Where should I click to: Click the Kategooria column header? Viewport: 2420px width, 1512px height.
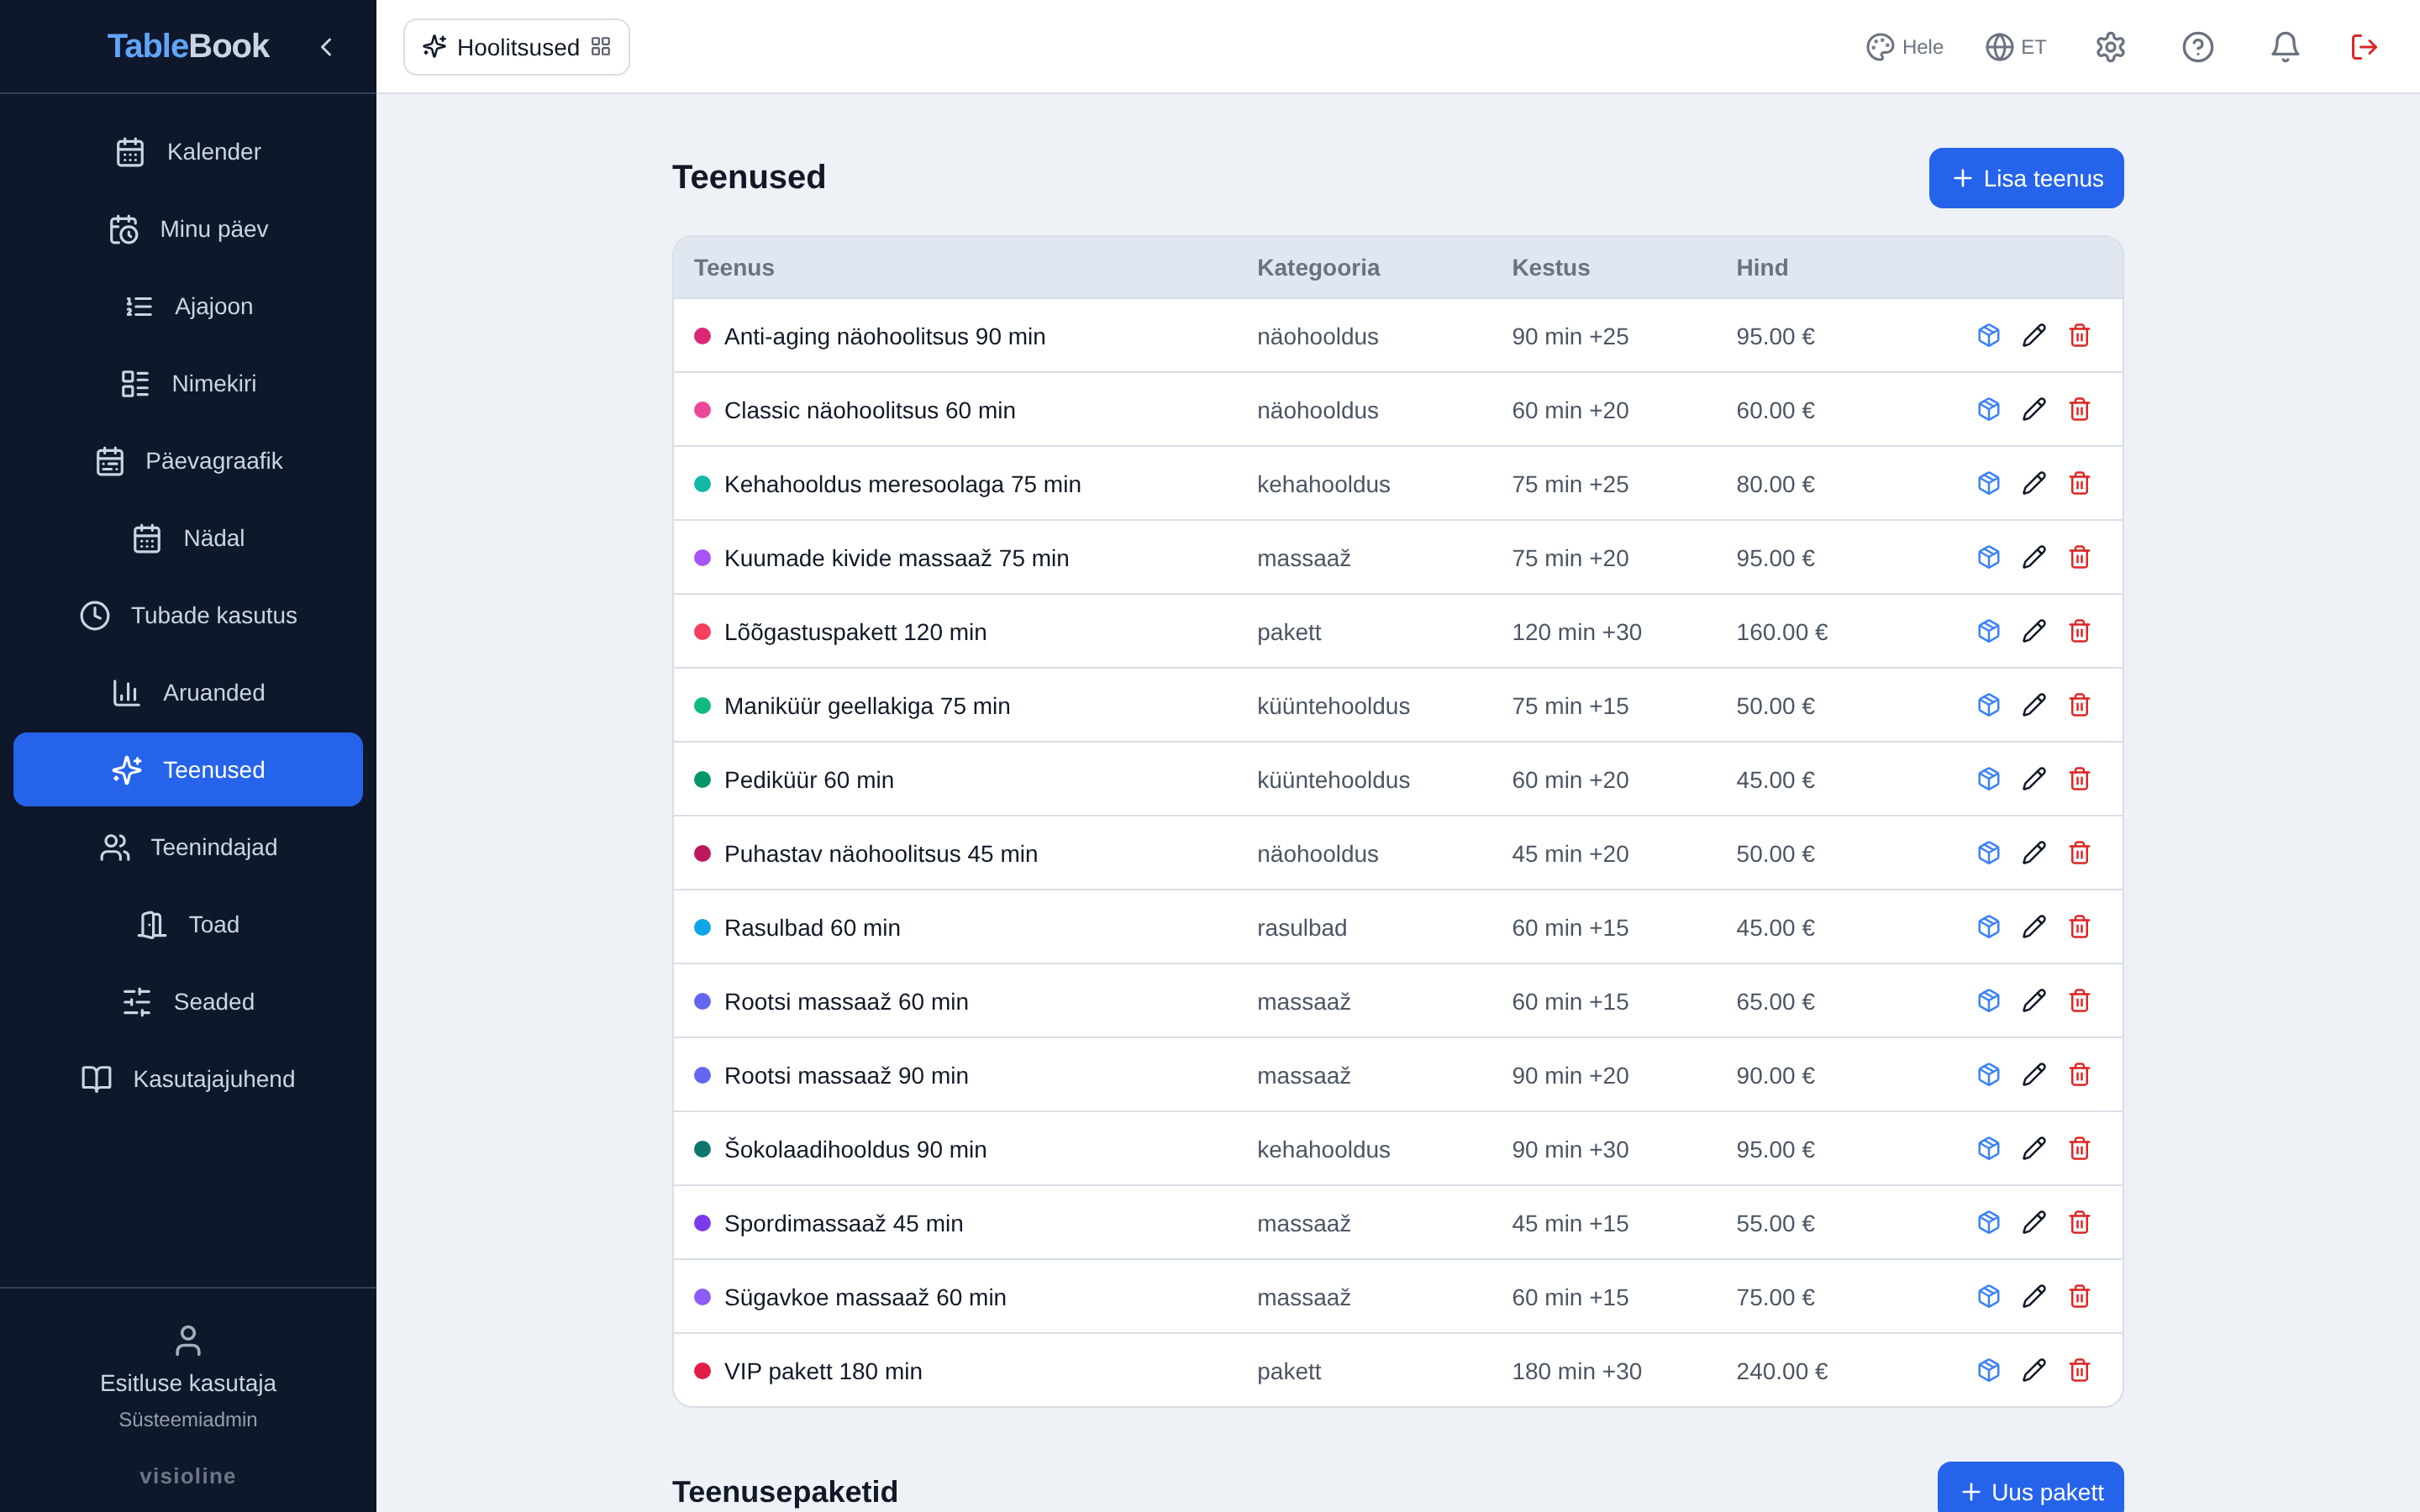pos(1318,268)
